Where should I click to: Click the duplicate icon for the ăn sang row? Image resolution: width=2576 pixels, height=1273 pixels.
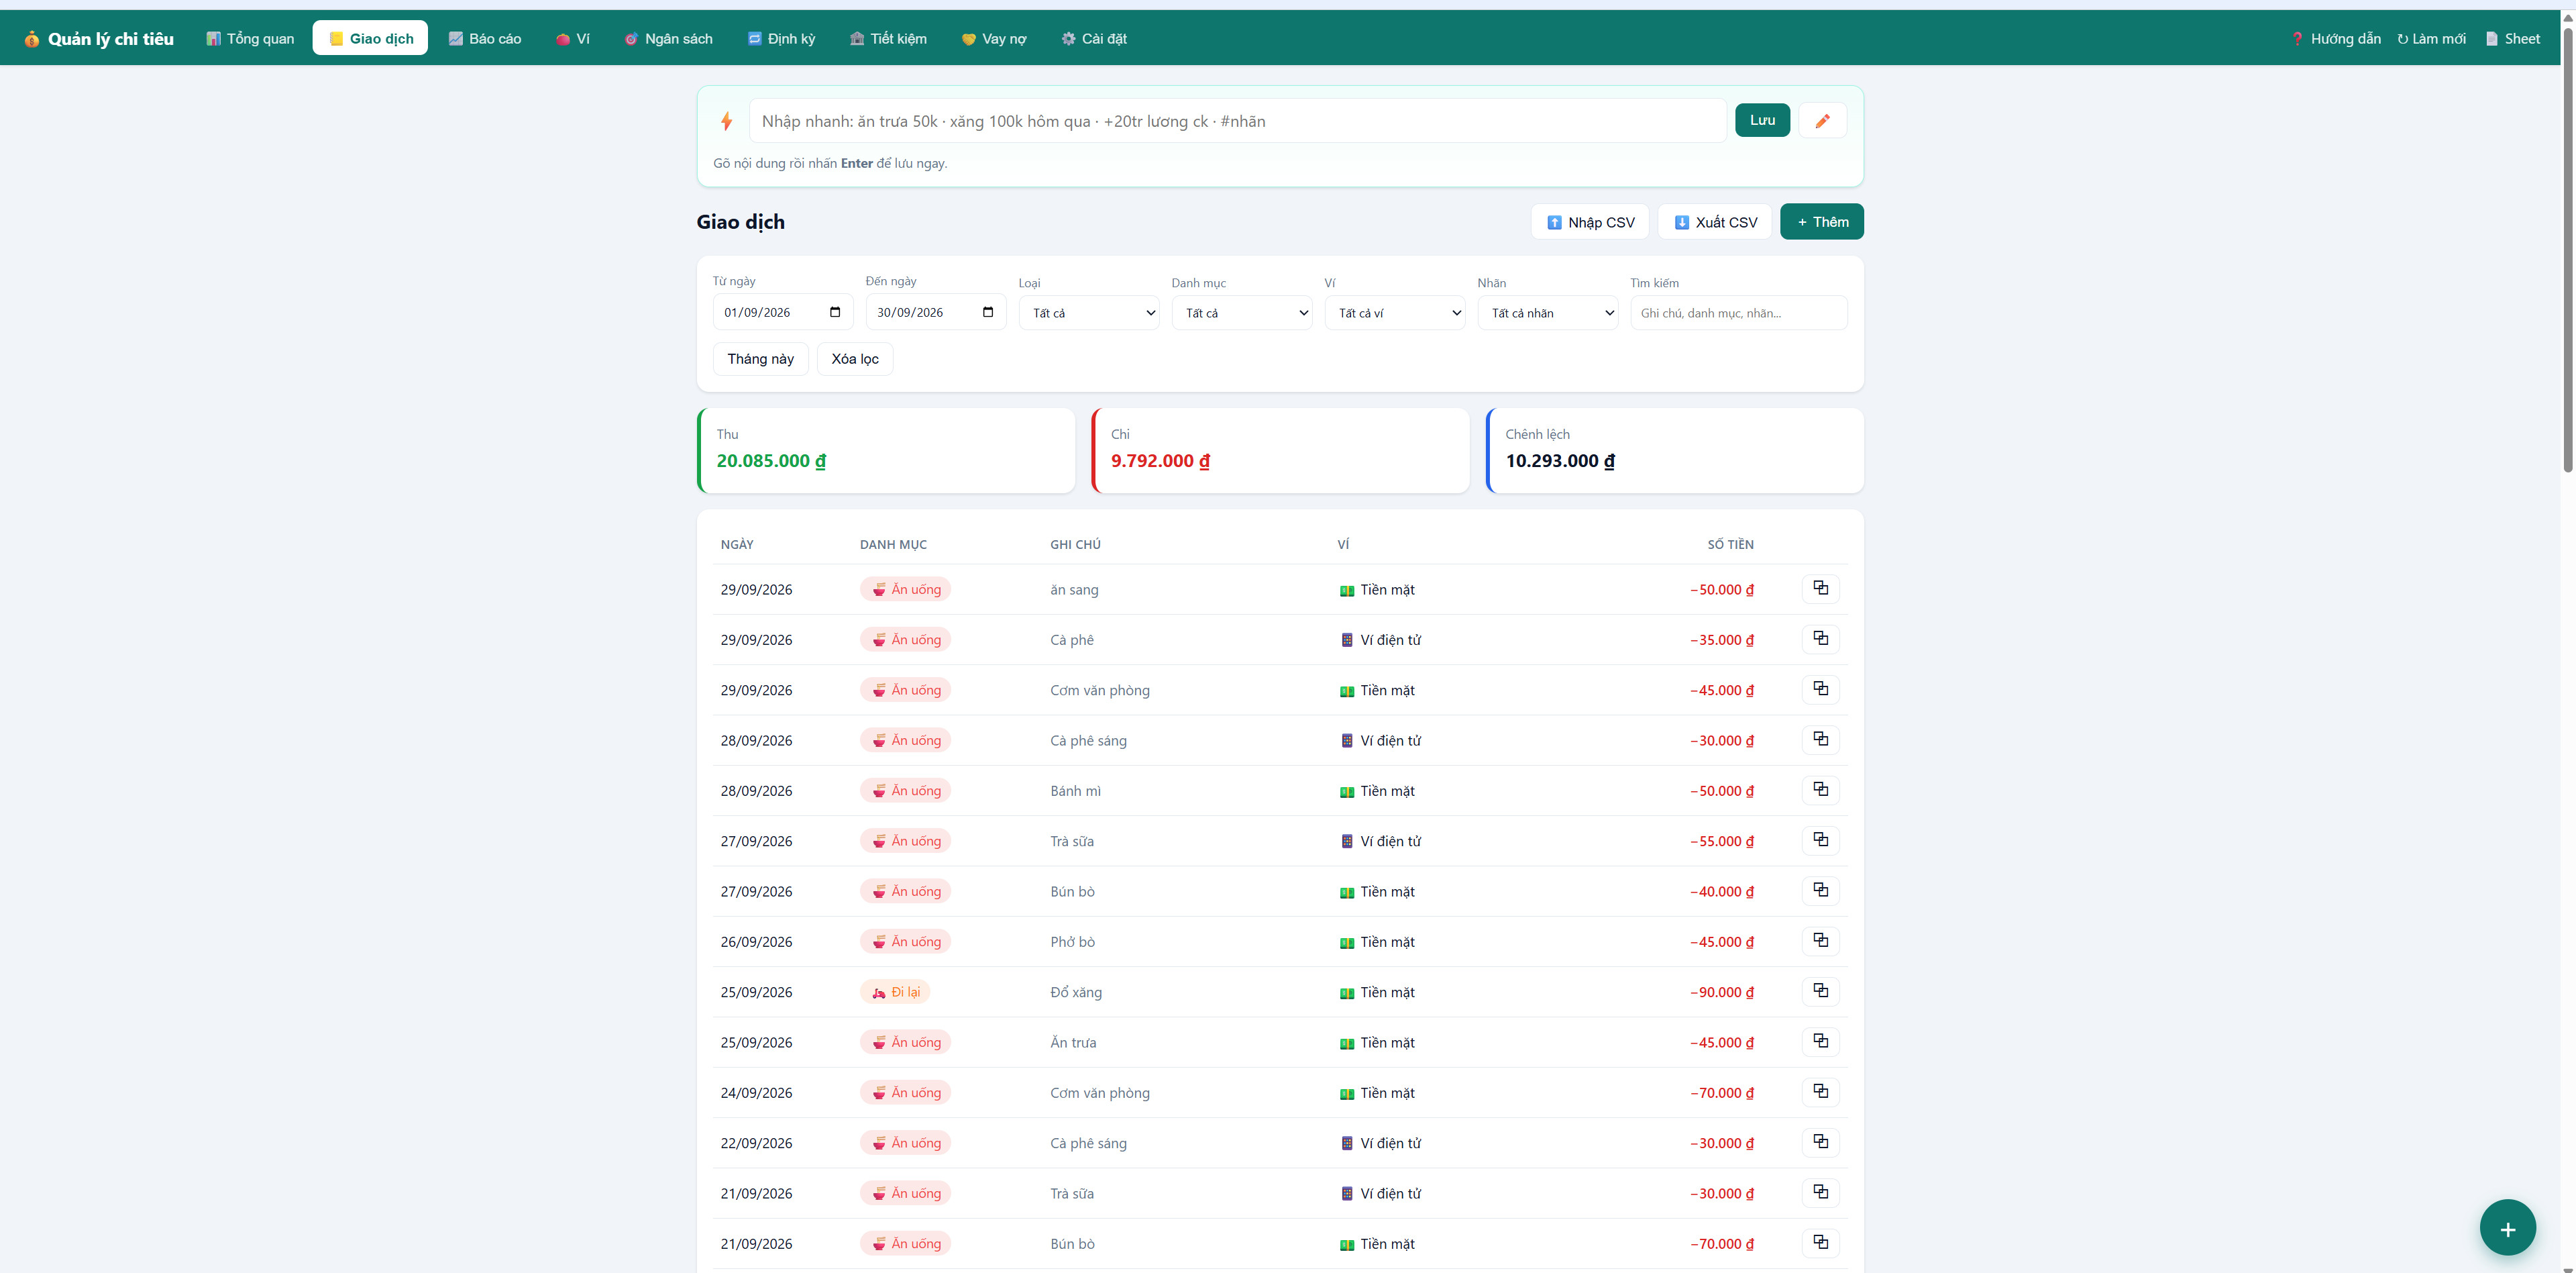[1820, 588]
